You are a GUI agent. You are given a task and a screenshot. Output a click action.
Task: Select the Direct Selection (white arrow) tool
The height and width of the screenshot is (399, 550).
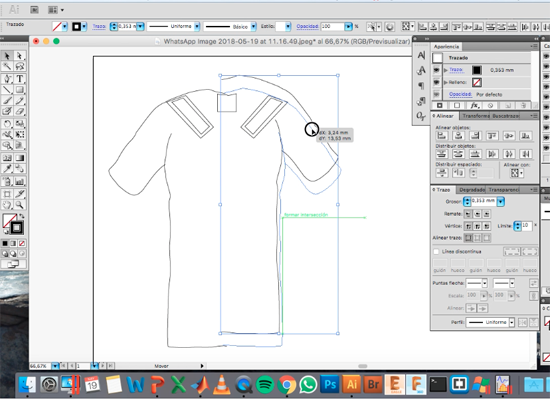(20, 55)
